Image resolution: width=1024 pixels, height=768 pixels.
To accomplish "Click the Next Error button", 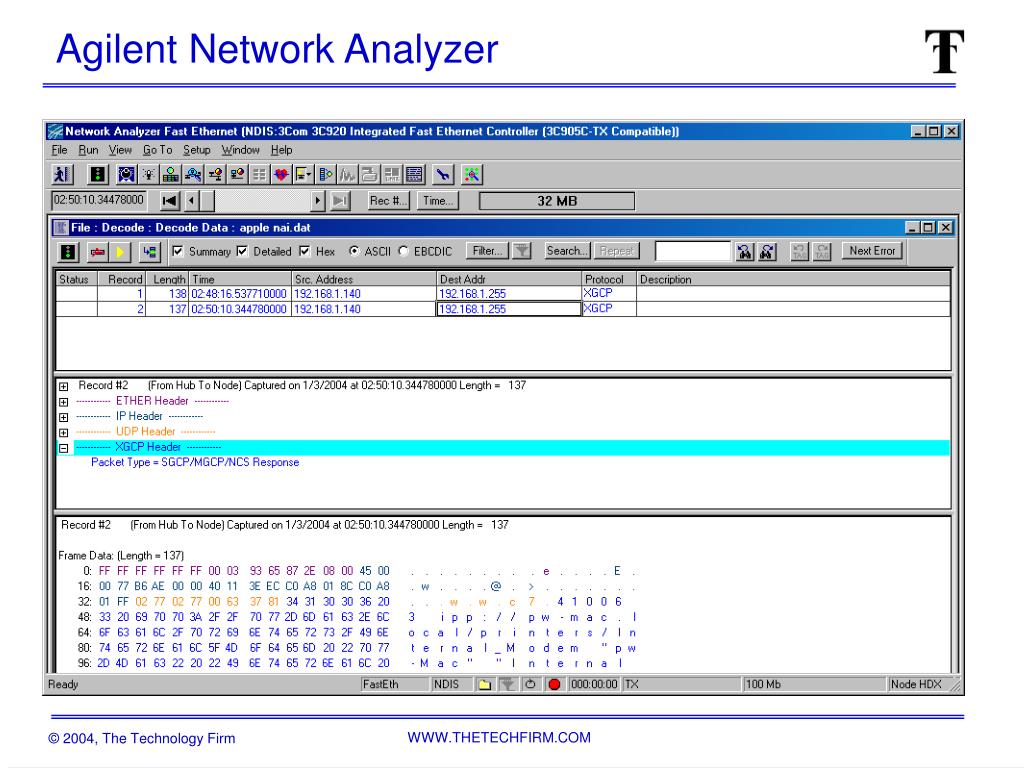I will [x=872, y=251].
